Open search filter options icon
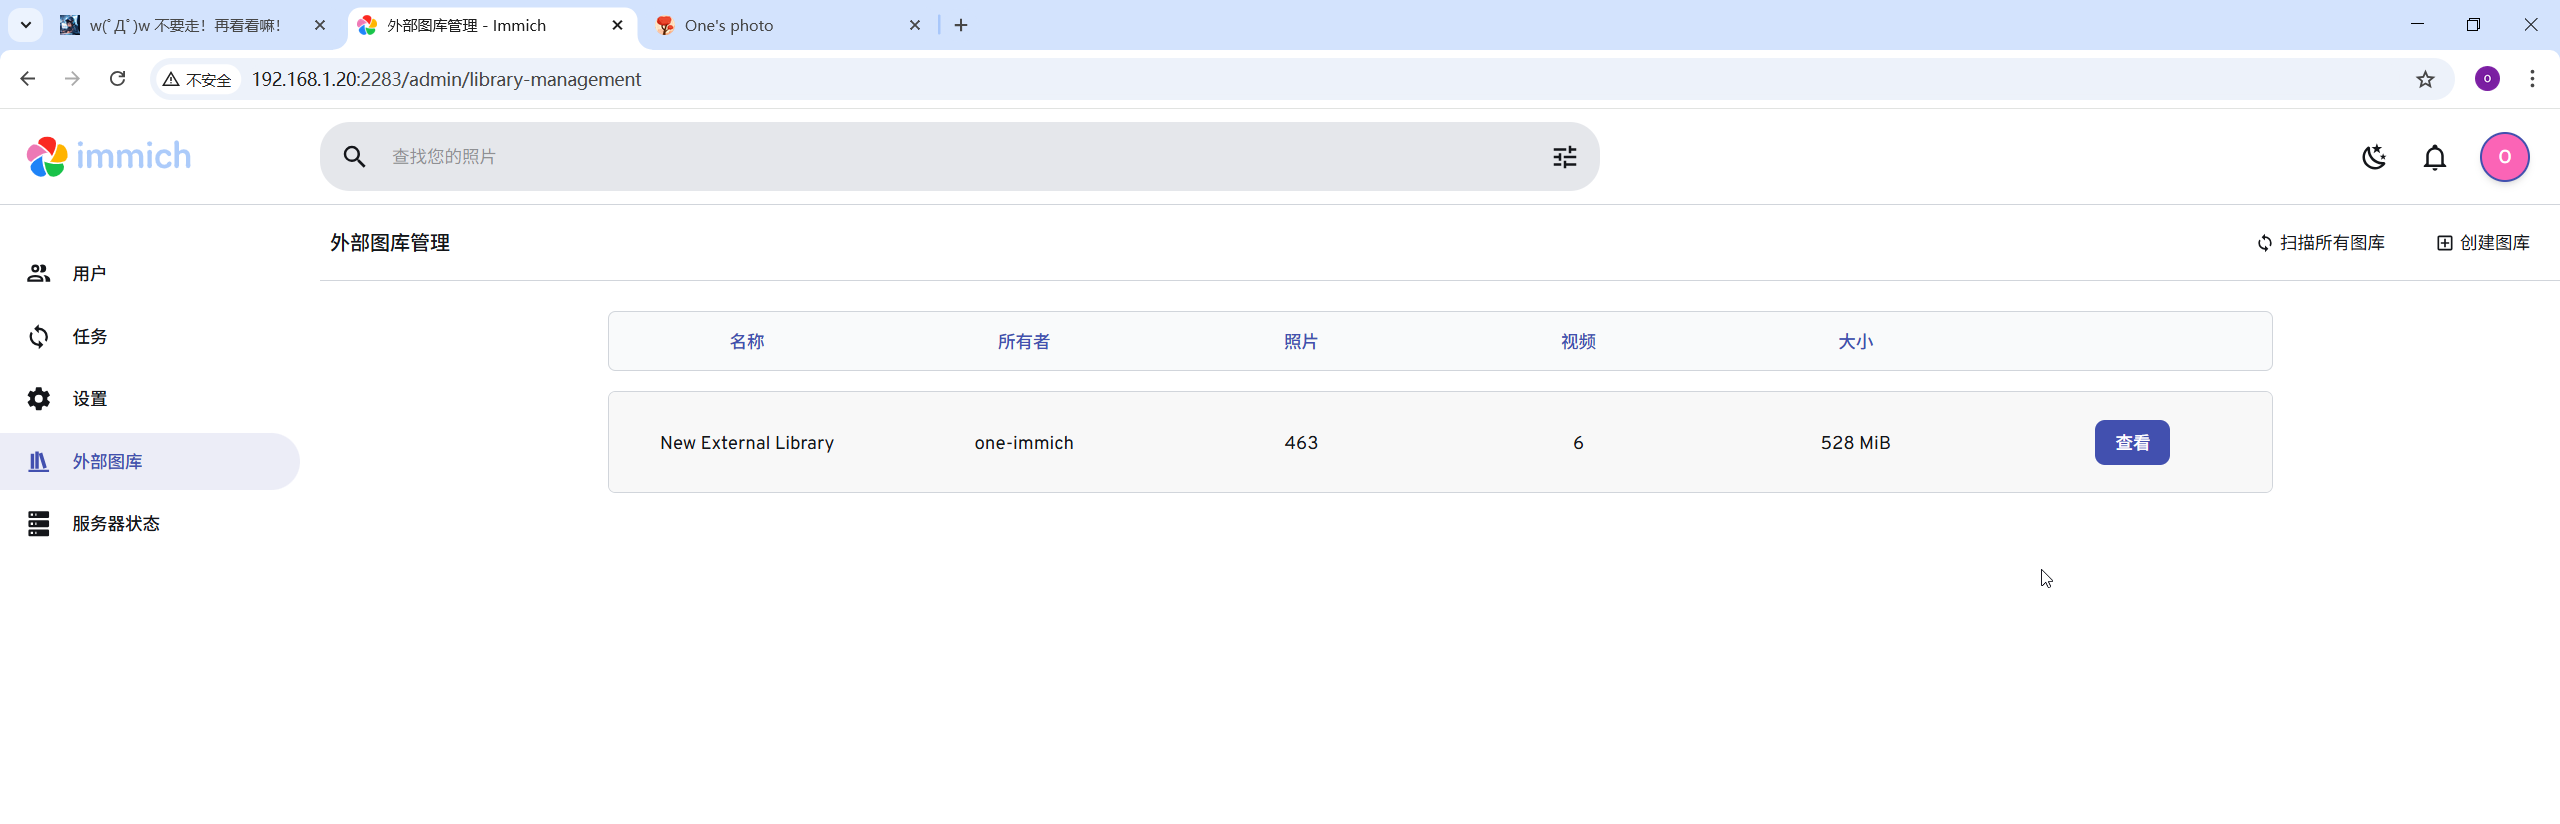2560x824 pixels. (1564, 157)
